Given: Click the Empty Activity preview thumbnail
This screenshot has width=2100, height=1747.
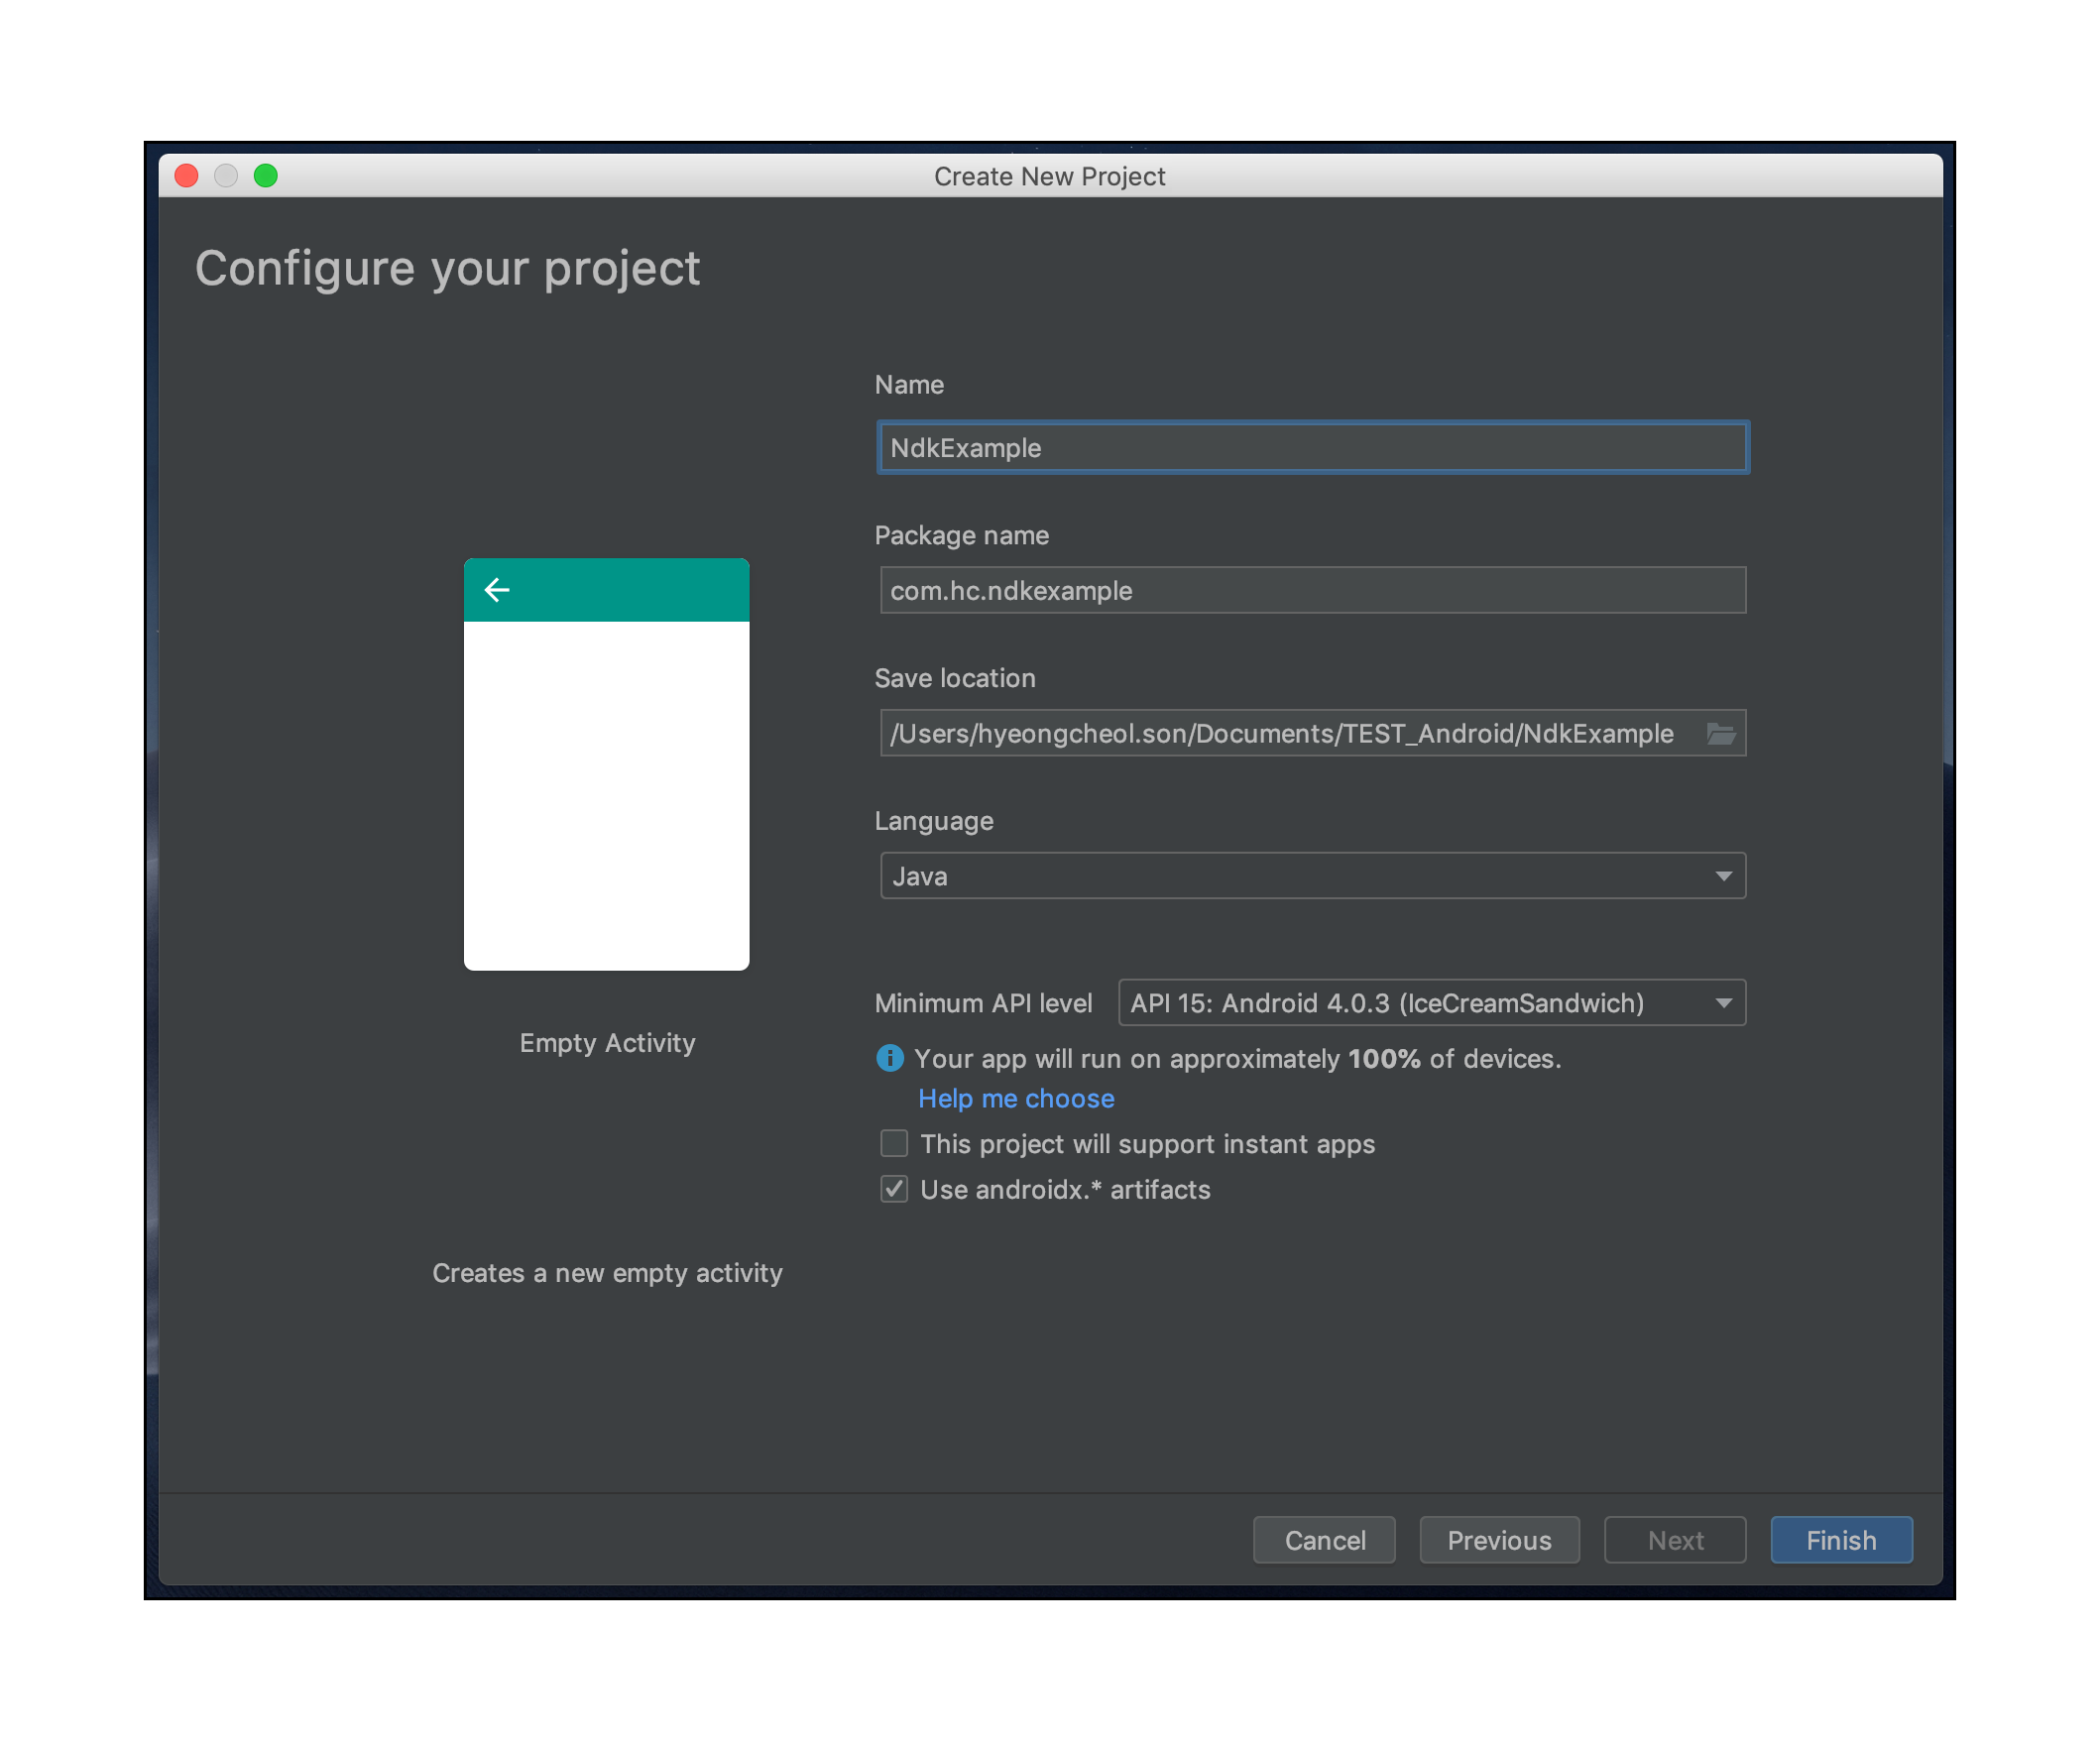Looking at the screenshot, I should pos(606,765).
